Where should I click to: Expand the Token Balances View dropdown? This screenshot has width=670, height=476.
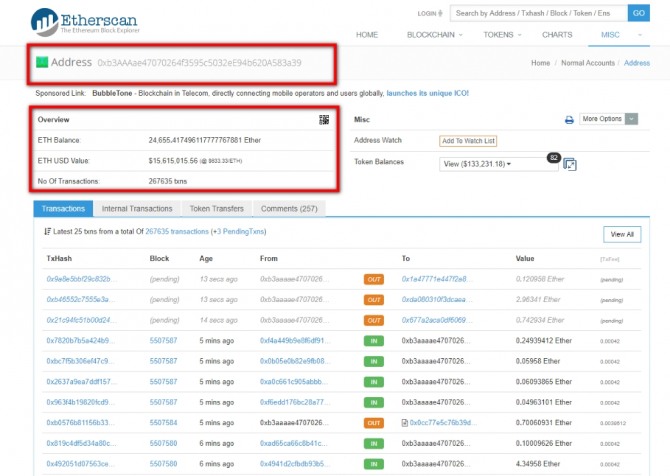click(x=497, y=164)
